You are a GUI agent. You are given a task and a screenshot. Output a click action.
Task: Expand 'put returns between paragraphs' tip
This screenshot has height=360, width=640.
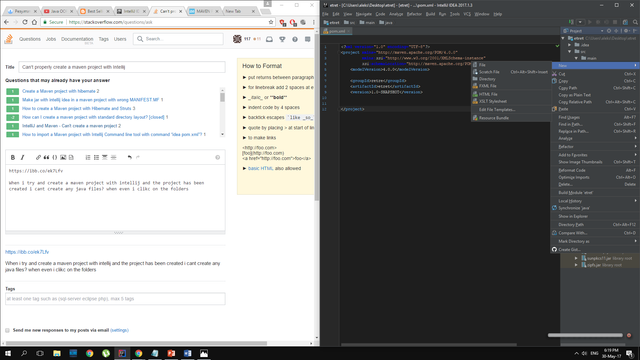(x=244, y=77)
